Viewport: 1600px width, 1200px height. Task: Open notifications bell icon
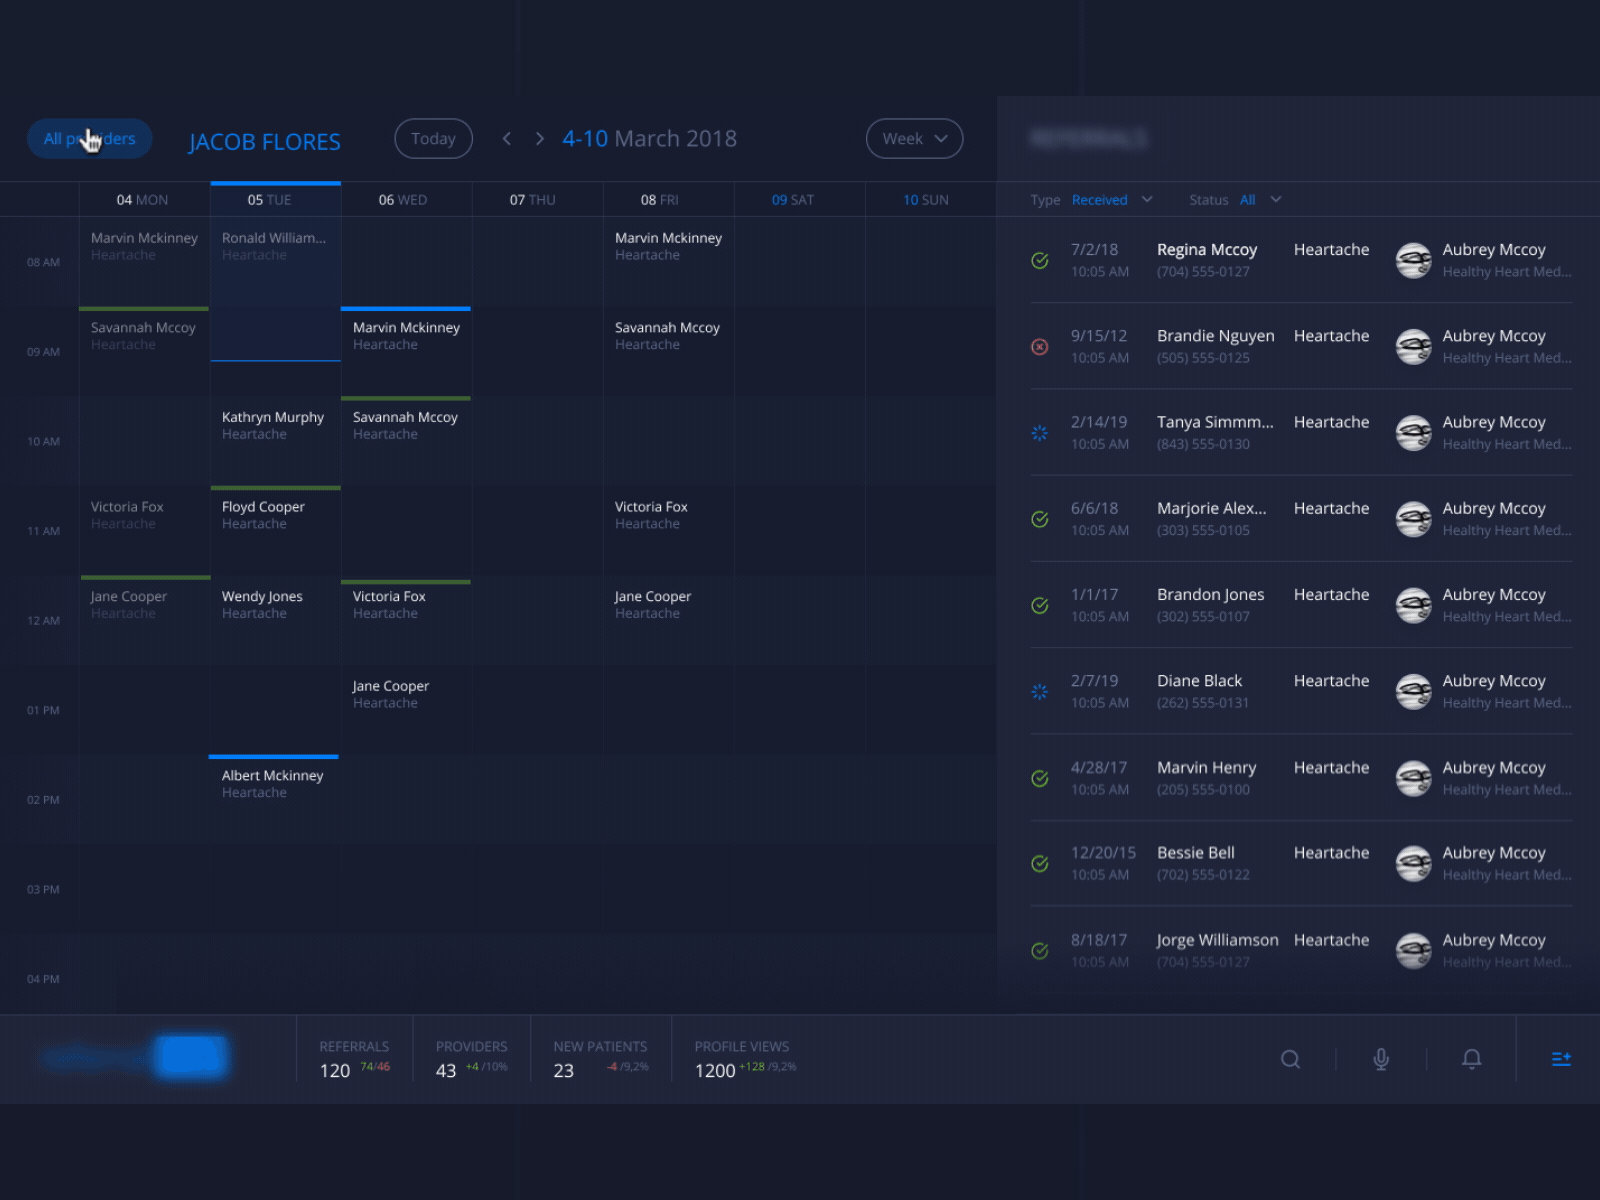tap(1471, 1059)
